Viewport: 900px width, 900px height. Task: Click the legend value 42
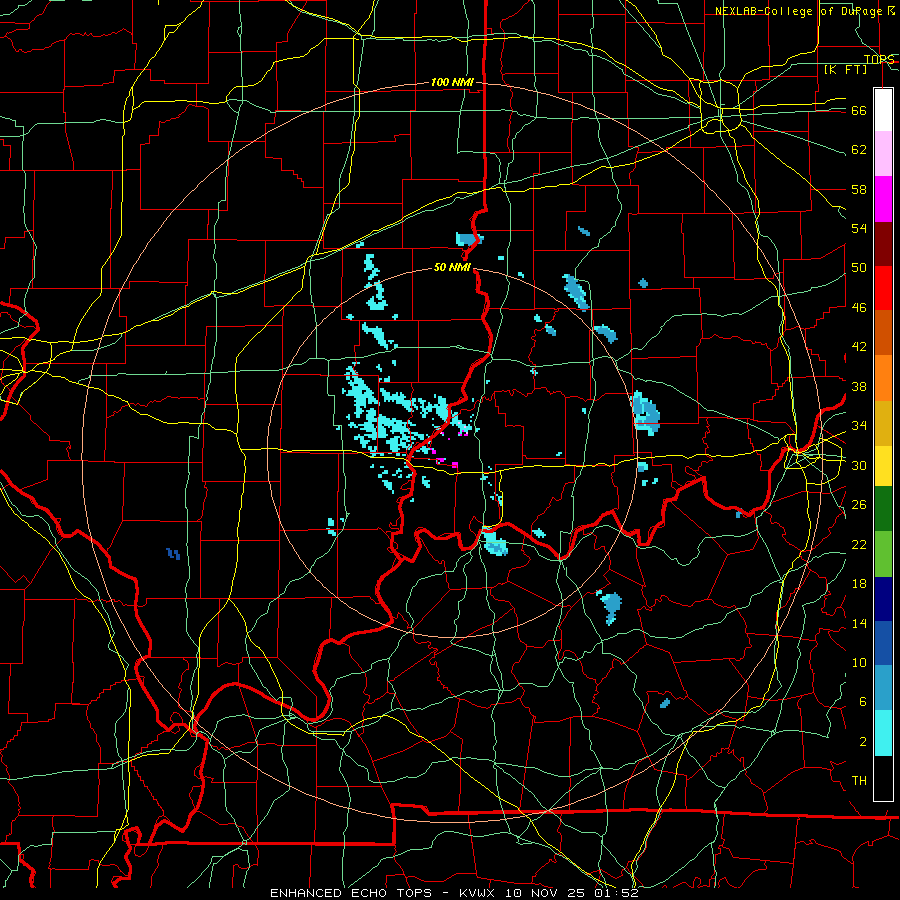(859, 347)
